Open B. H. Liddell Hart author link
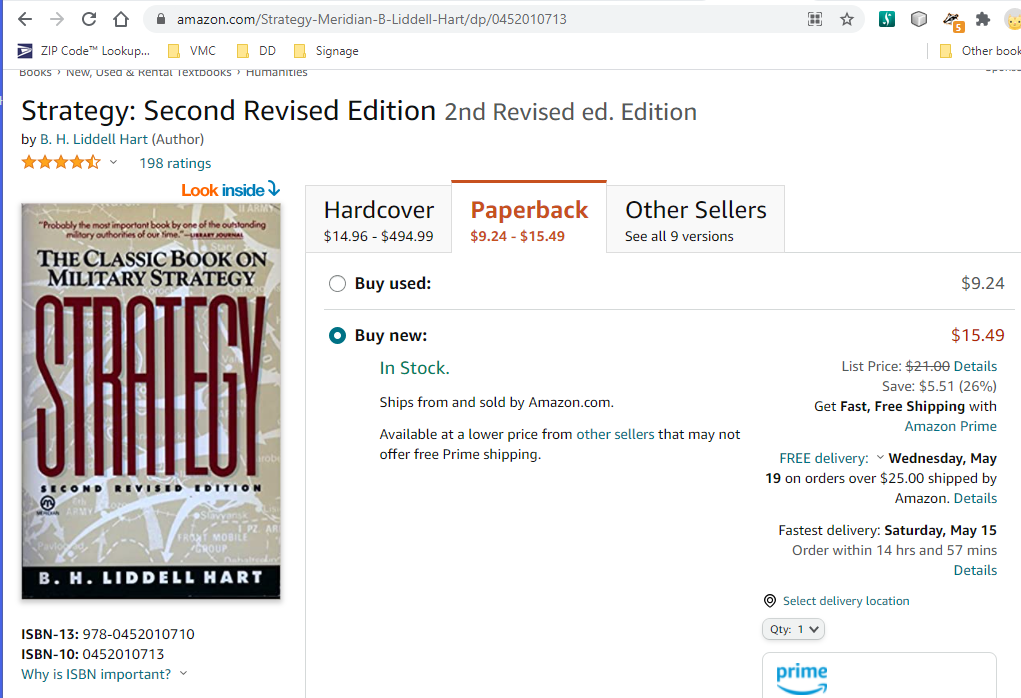The image size is (1021, 698). tap(94, 139)
